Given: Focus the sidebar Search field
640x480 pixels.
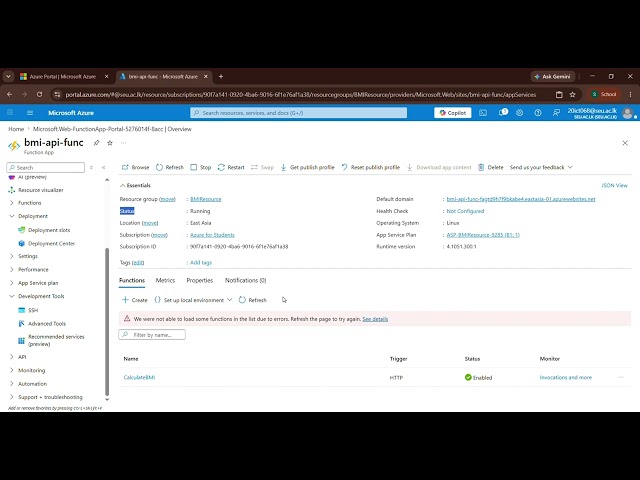Looking at the screenshot, I should (46, 167).
